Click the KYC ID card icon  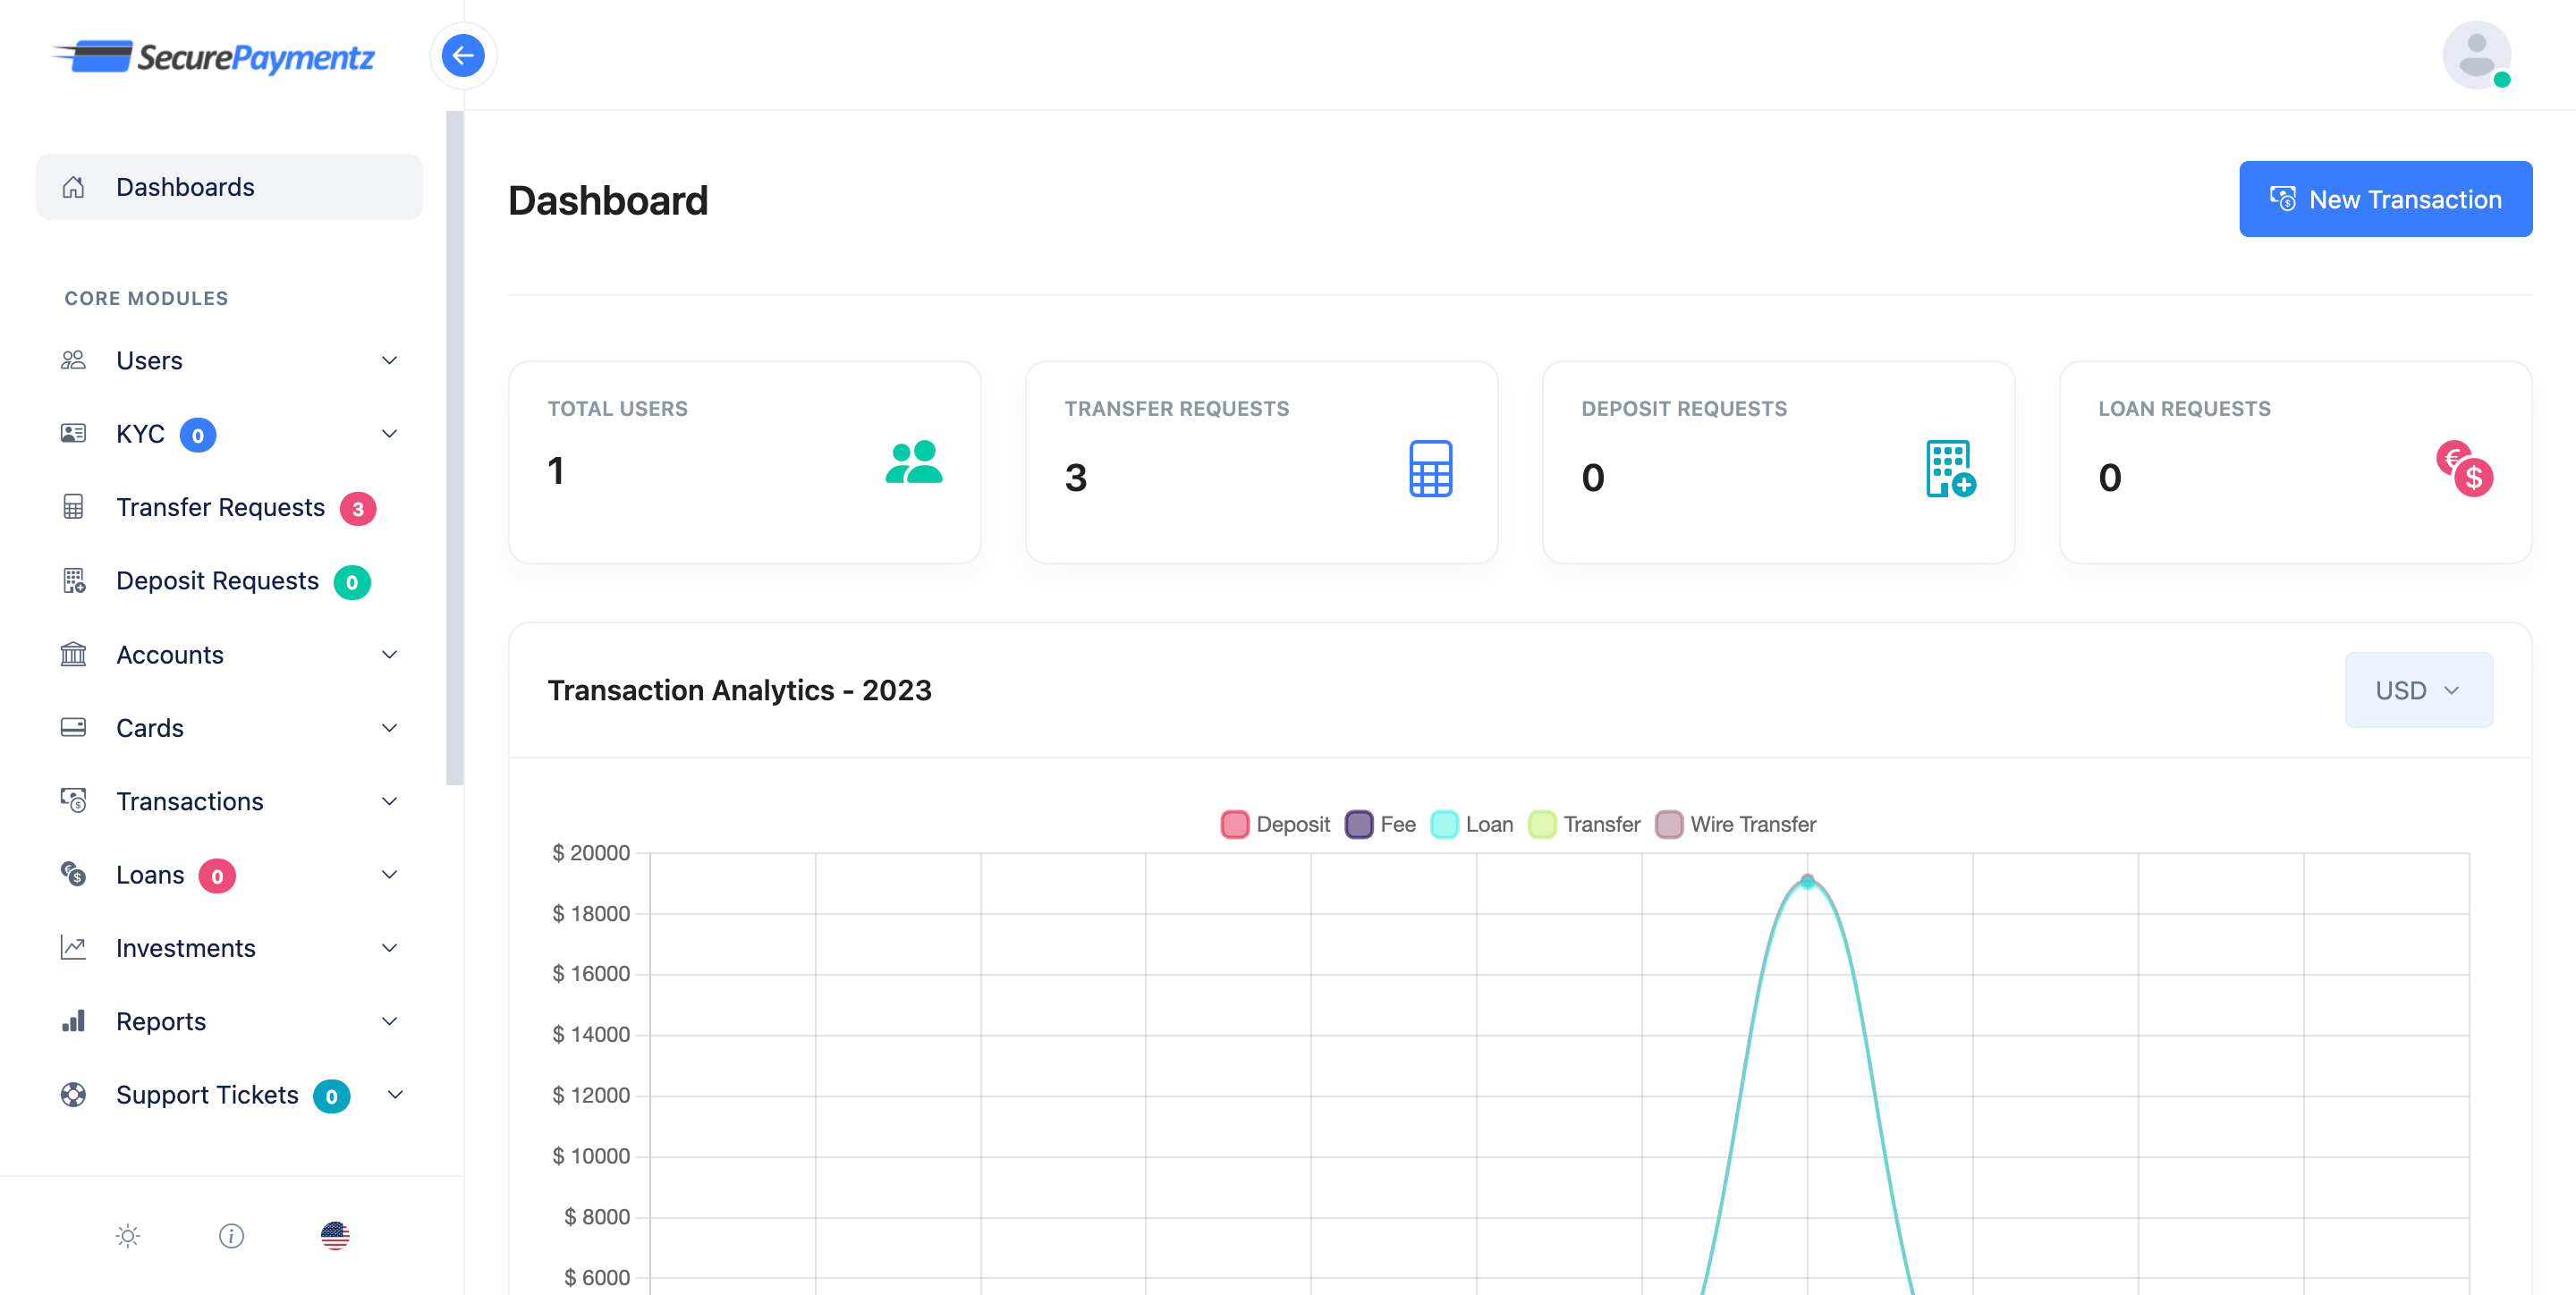[73, 433]
